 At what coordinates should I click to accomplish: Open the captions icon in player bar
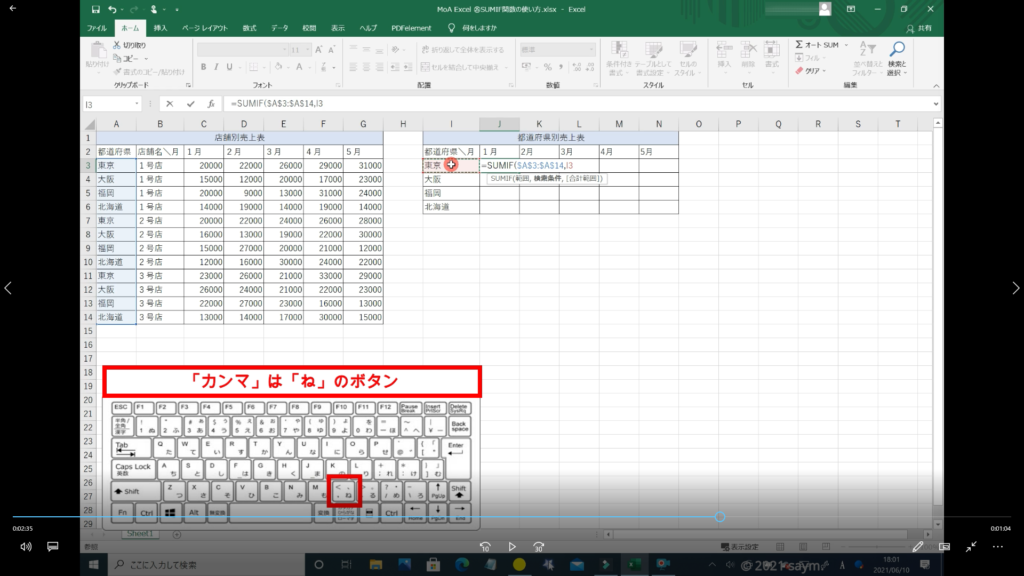point(53,547)
